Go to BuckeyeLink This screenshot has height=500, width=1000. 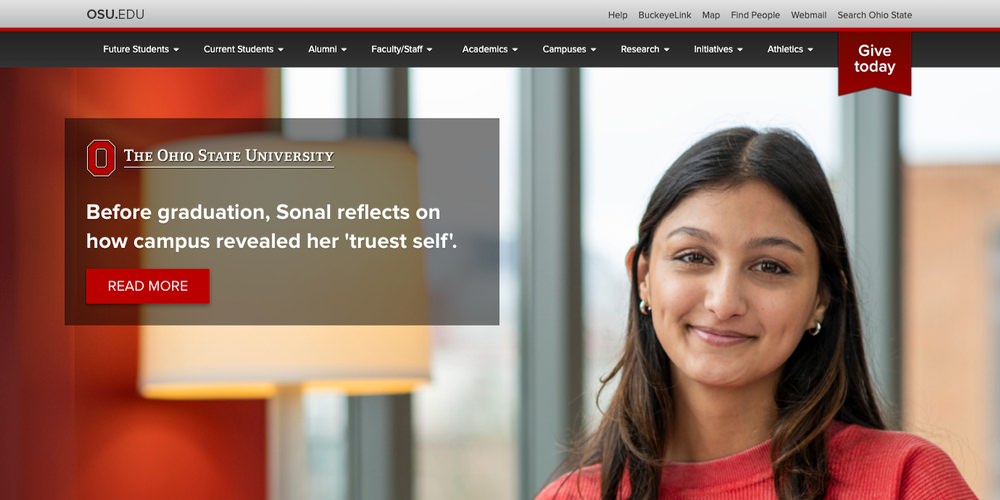pyautogui.click(x=665, y=15)
